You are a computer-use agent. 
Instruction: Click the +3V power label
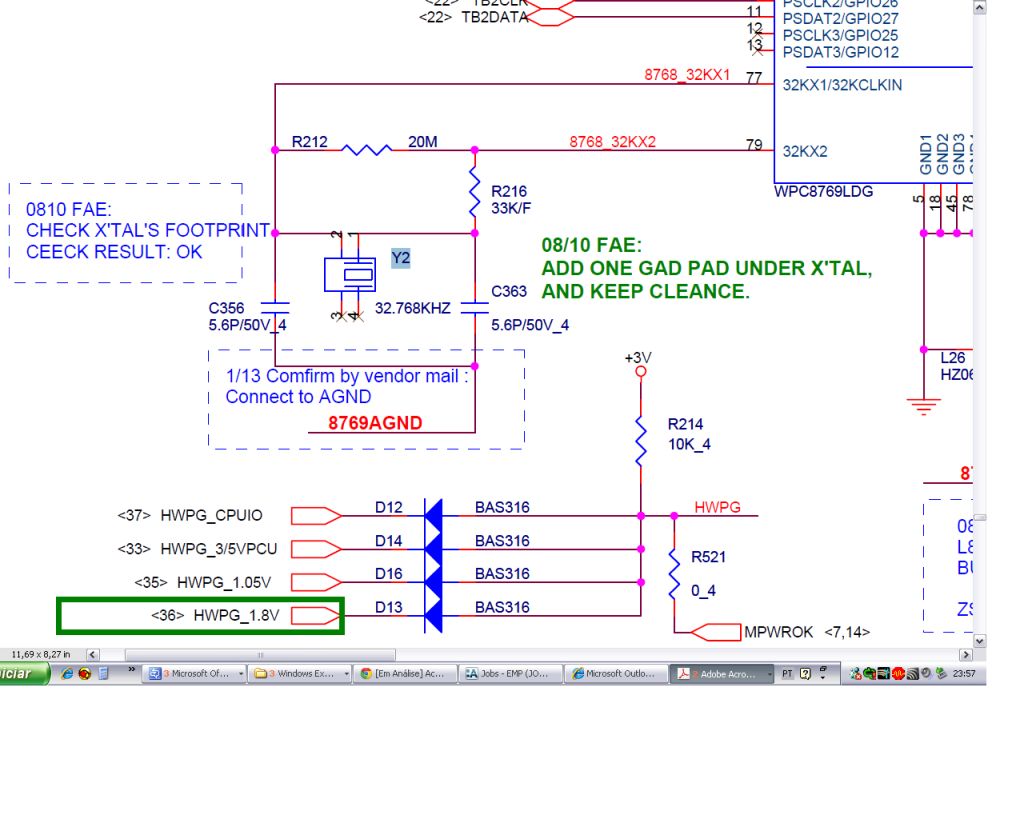click(x=638, y=358)
